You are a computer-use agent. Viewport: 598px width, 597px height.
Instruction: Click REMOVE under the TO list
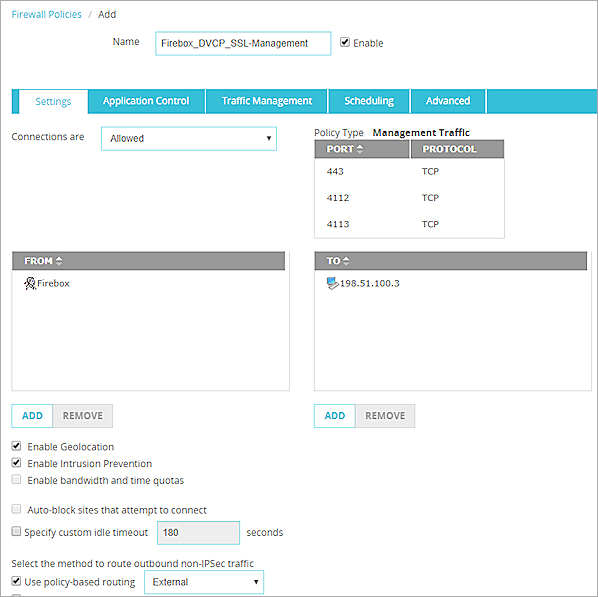pyautogui.click(x=385, y=416)
